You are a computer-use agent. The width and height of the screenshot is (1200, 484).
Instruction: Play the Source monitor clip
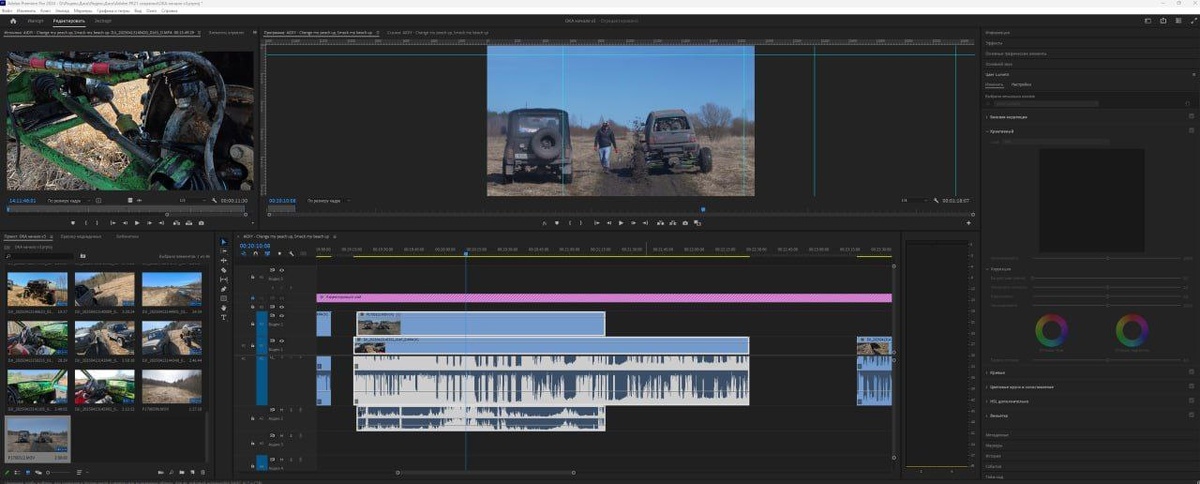(x=136, y=222)
